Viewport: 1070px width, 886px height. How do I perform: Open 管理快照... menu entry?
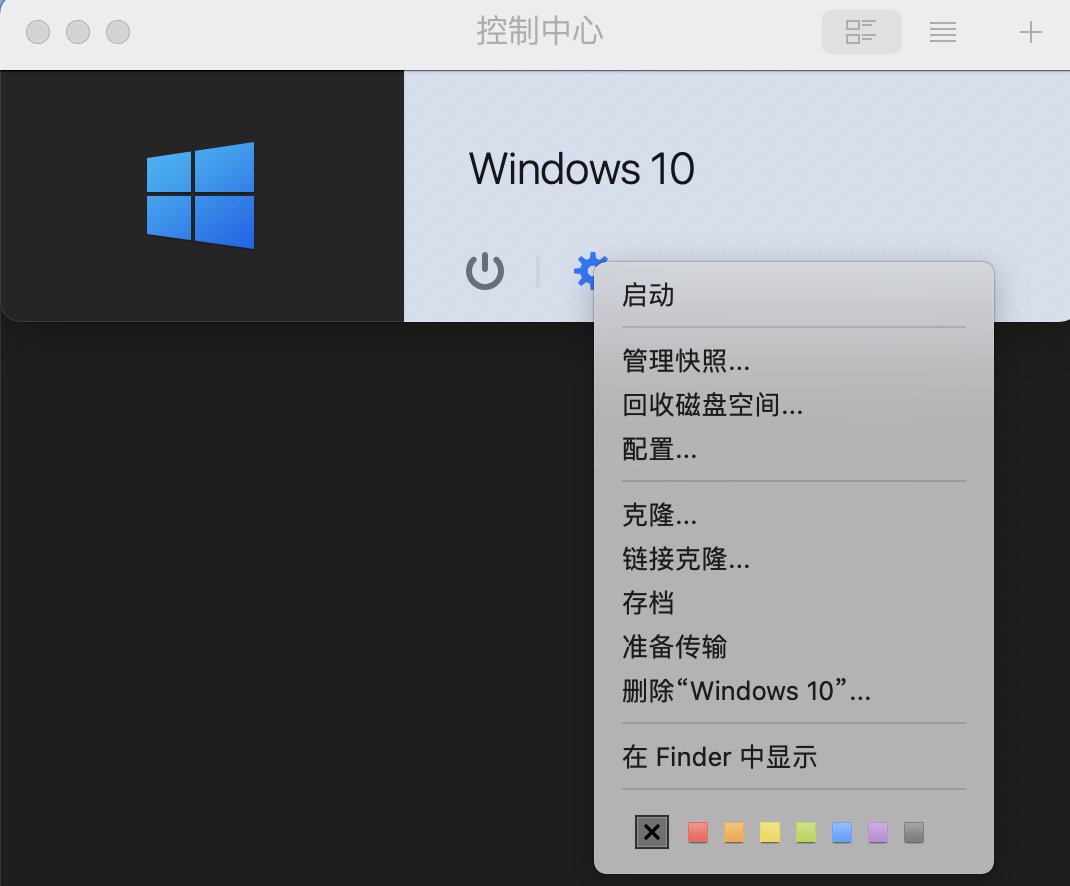(794, 360)
